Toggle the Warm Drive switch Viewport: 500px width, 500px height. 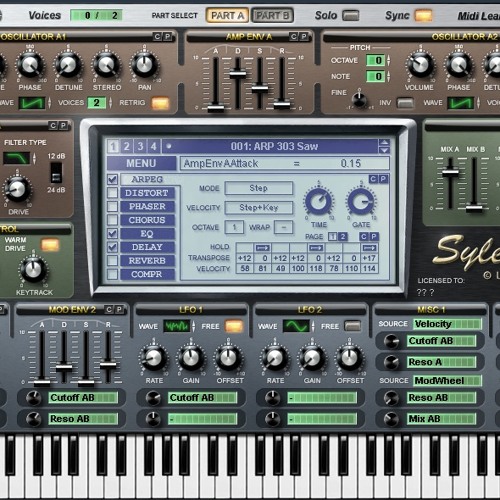tap(50, 245)
